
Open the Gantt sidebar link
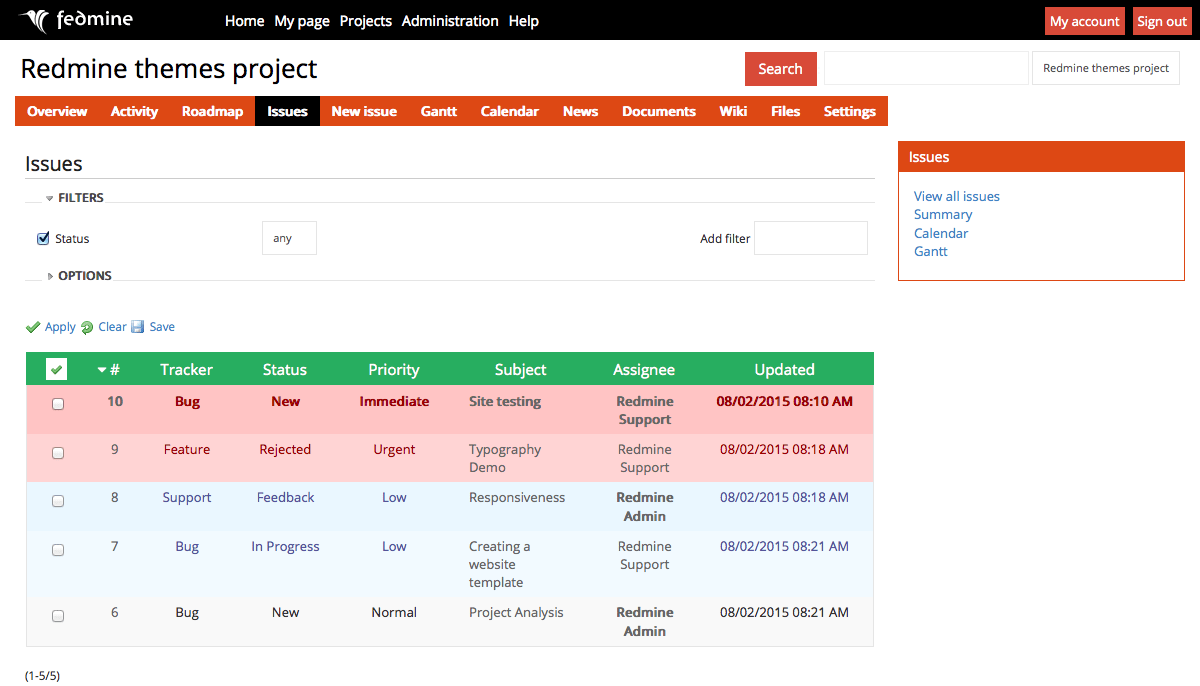click(931, 251)
